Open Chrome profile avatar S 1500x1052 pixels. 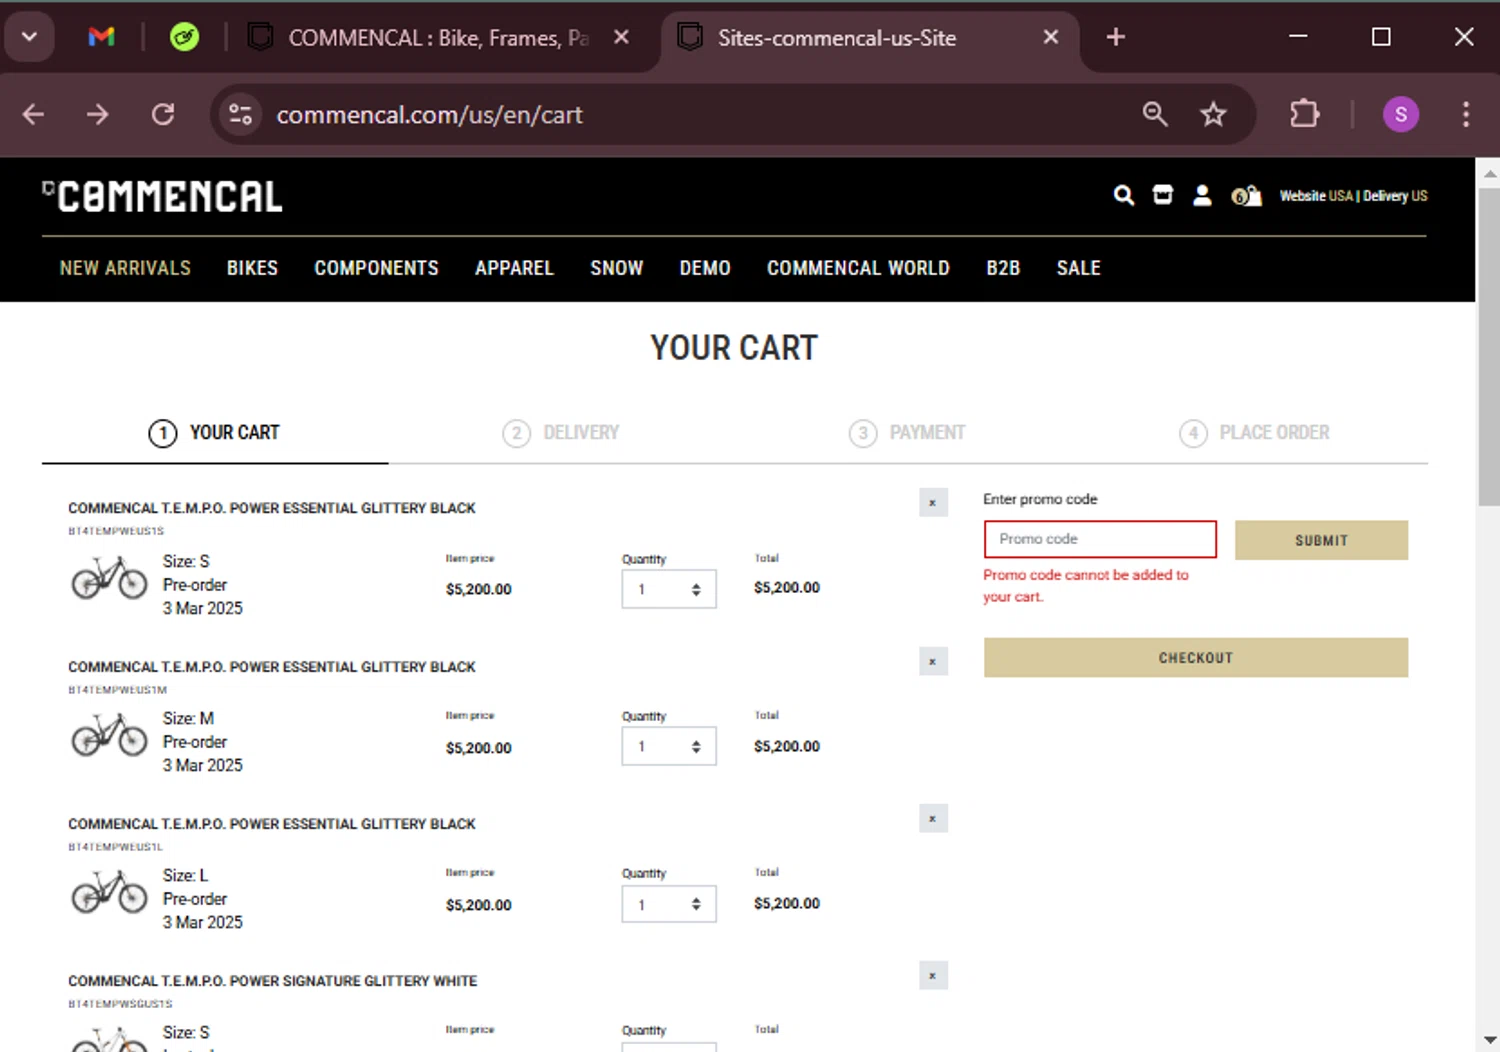pos(1400,115)
